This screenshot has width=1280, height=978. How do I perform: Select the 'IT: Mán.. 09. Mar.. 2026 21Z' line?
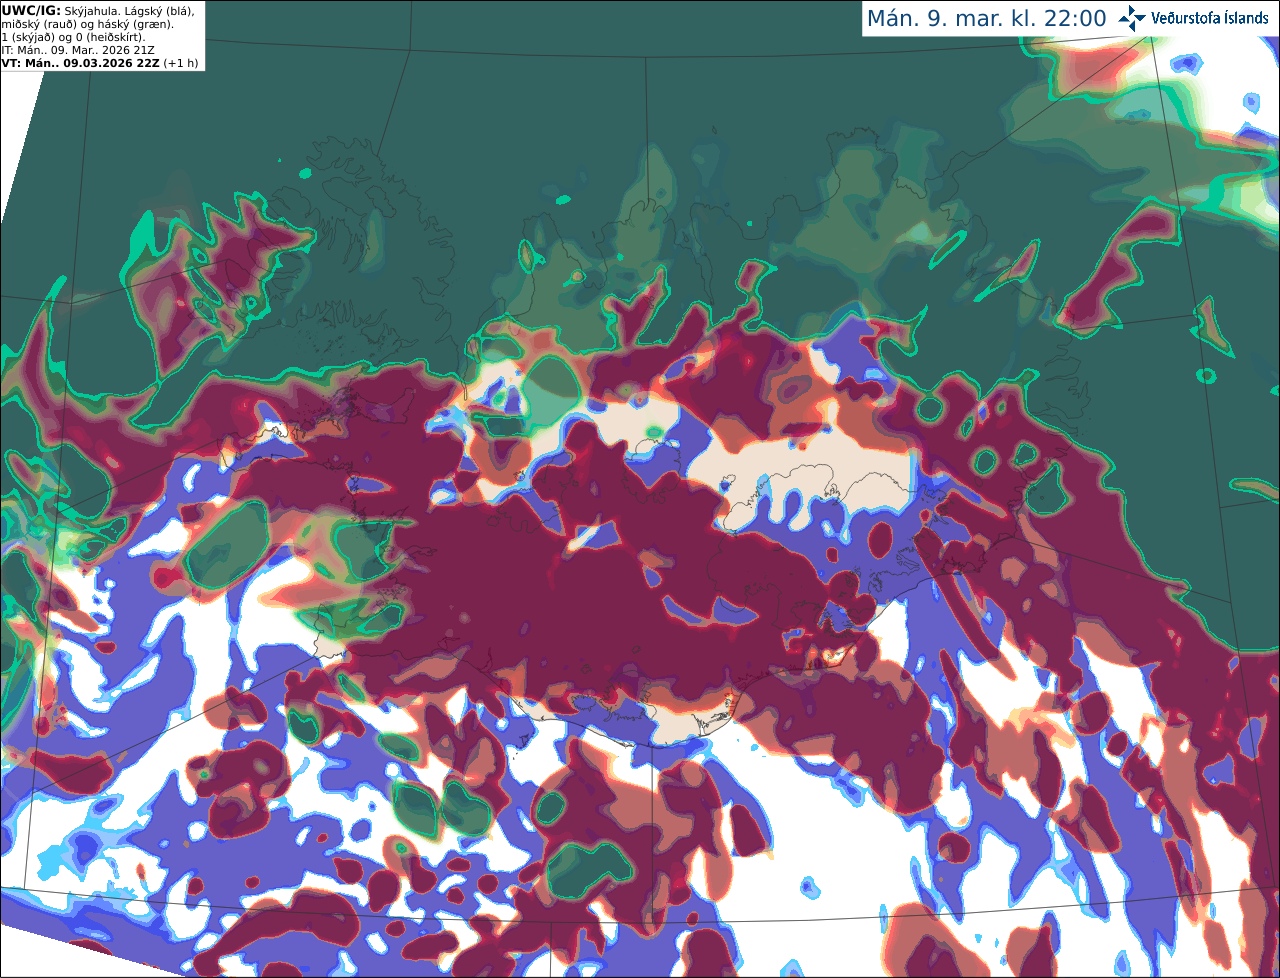point(77,50)
